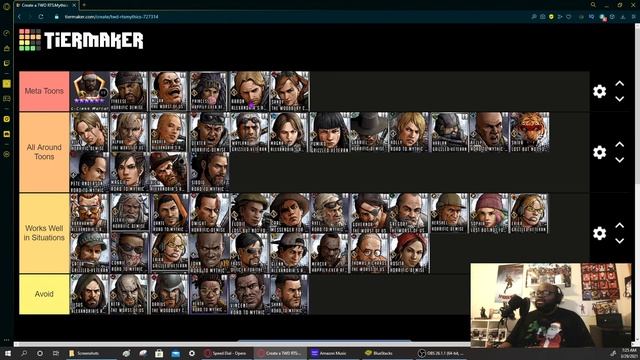Open settings gear for Works Well in Situations row
640x360 pixels.
click(x=599, y=233)
